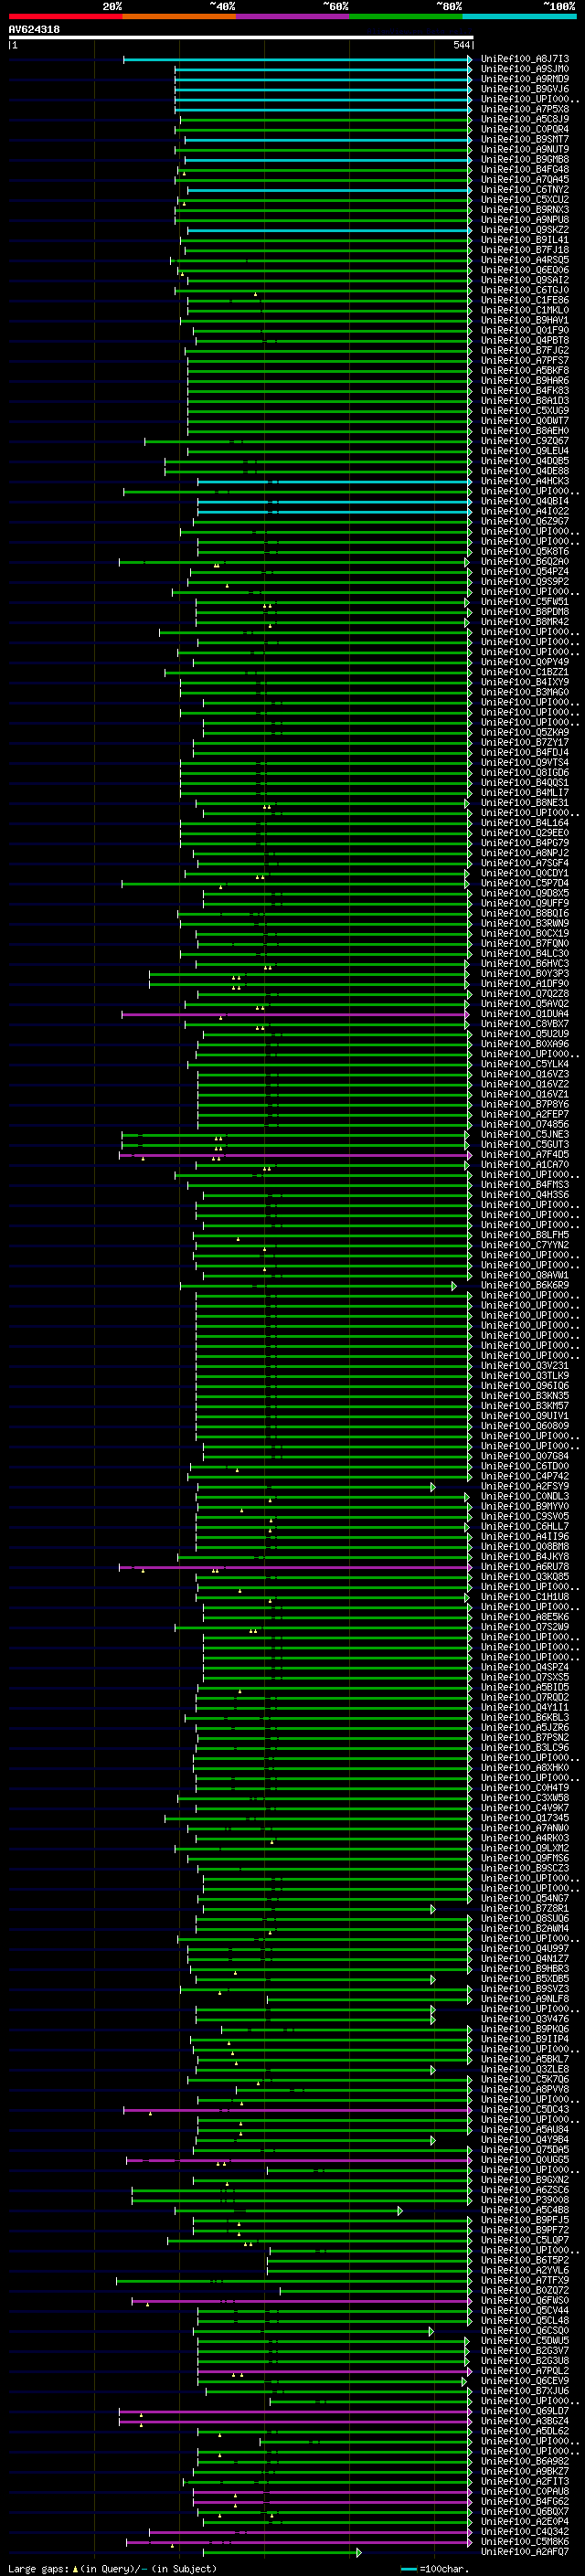Click label UniRef100_B9PFJ5
This screenshot has width=585, height=2576.
tap(525, 2220)
